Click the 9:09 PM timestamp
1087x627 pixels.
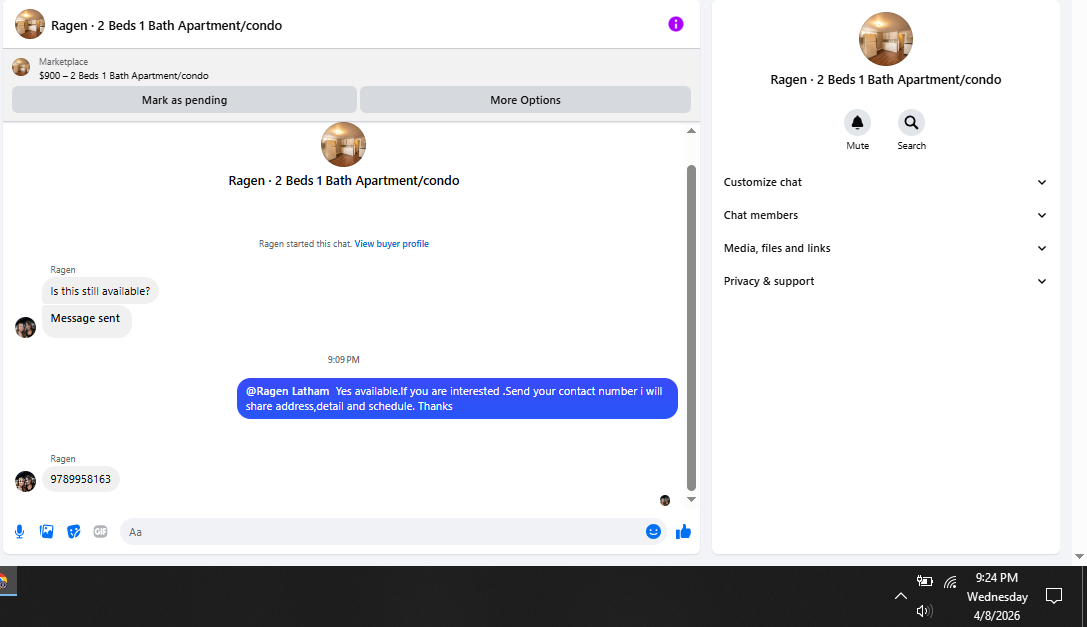tap(343, 360)
